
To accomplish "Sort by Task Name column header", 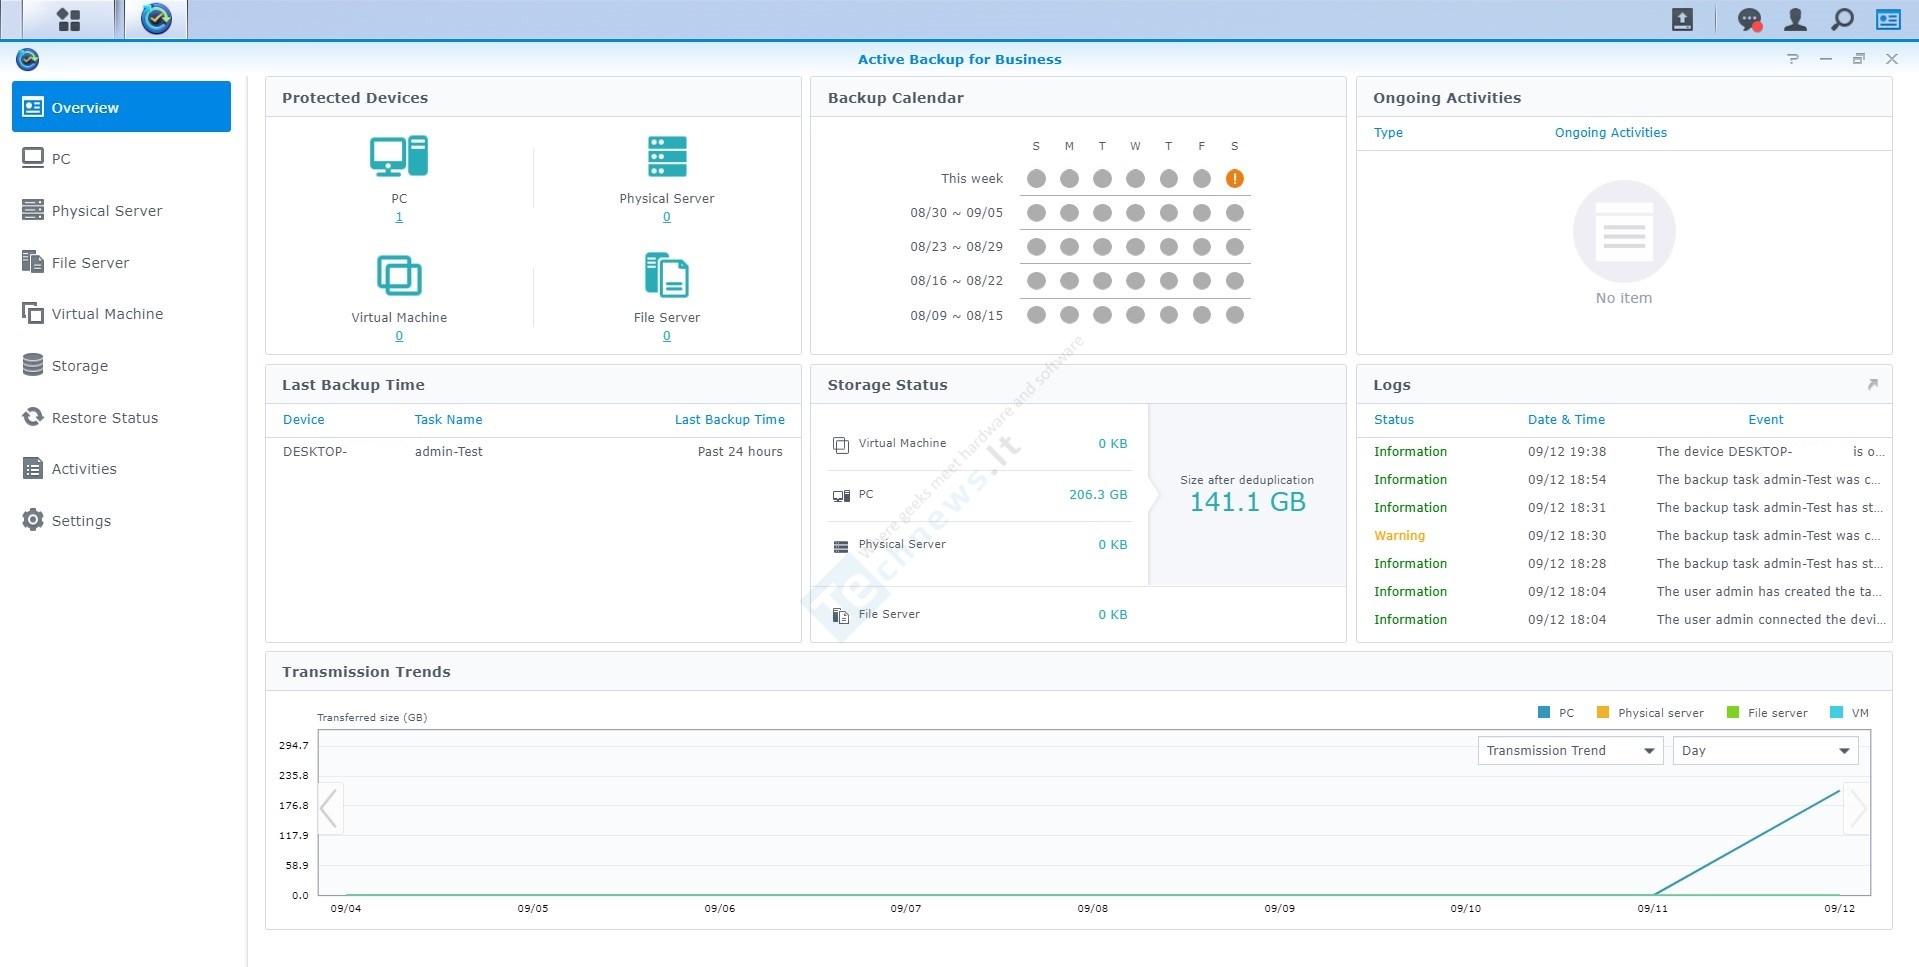I will point(448,420).
